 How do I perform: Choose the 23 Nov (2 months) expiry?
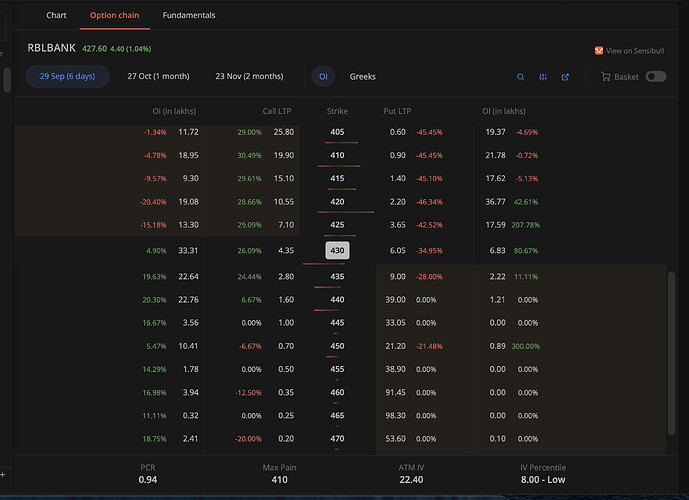point(249,76)
